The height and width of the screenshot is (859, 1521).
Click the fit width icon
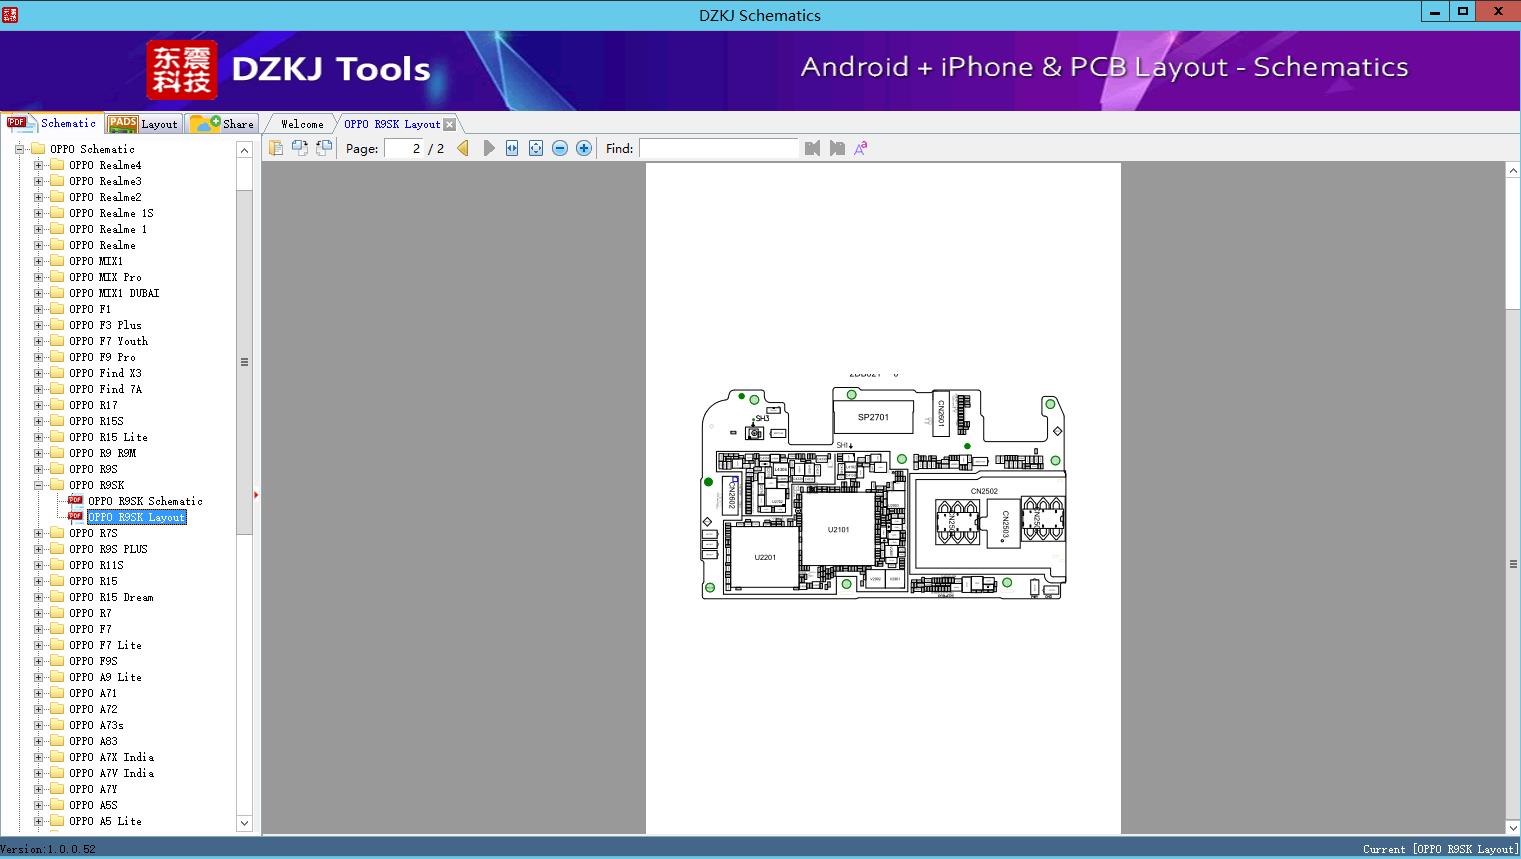tap(512, 148)
